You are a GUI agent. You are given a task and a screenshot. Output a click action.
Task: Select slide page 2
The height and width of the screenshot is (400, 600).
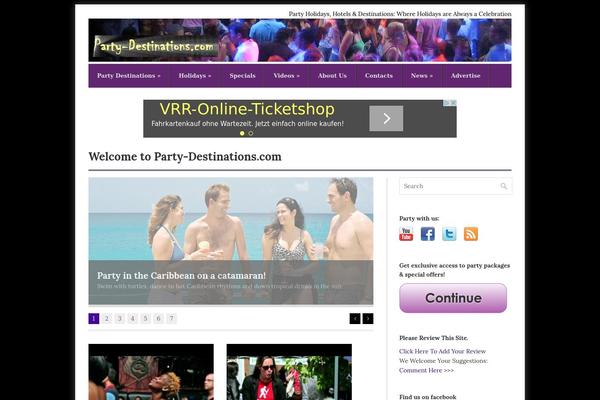tap(107, 318)
